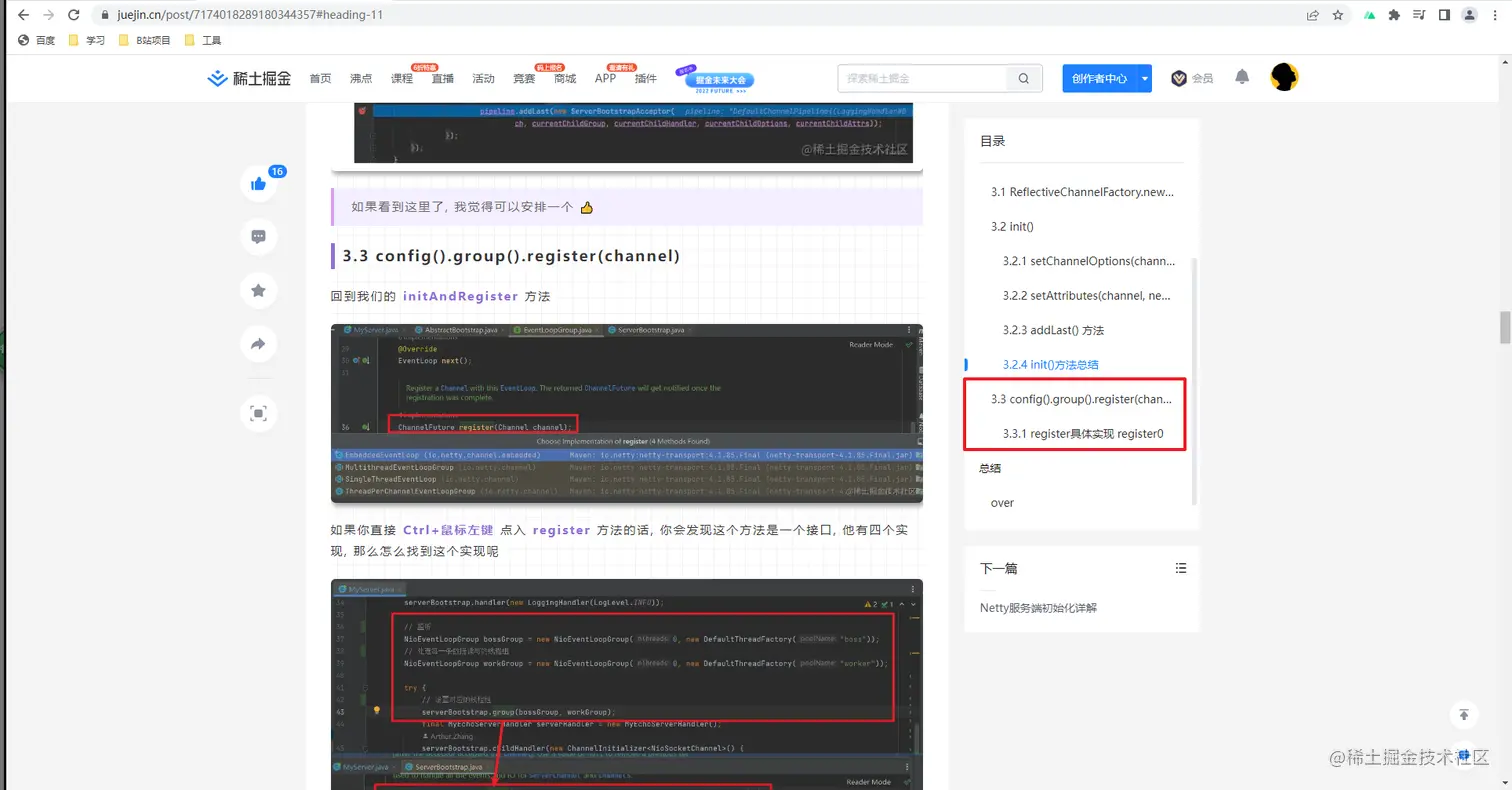The width and height of the screenshot is (1512, 790).
Task: Open 商城 nav item
Action: pos(565,78)
